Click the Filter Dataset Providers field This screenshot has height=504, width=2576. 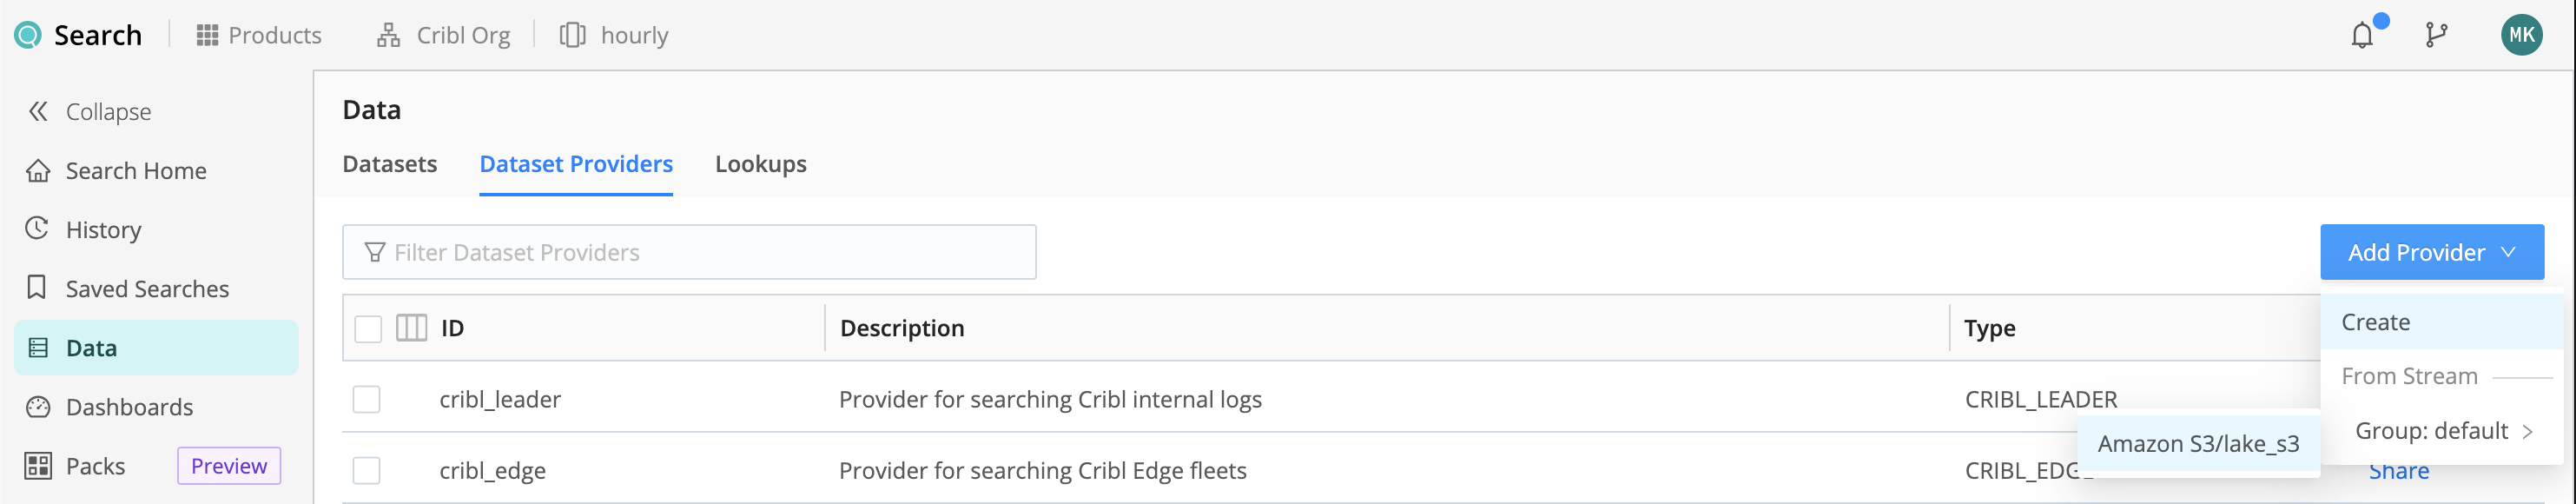click(689, 252)
